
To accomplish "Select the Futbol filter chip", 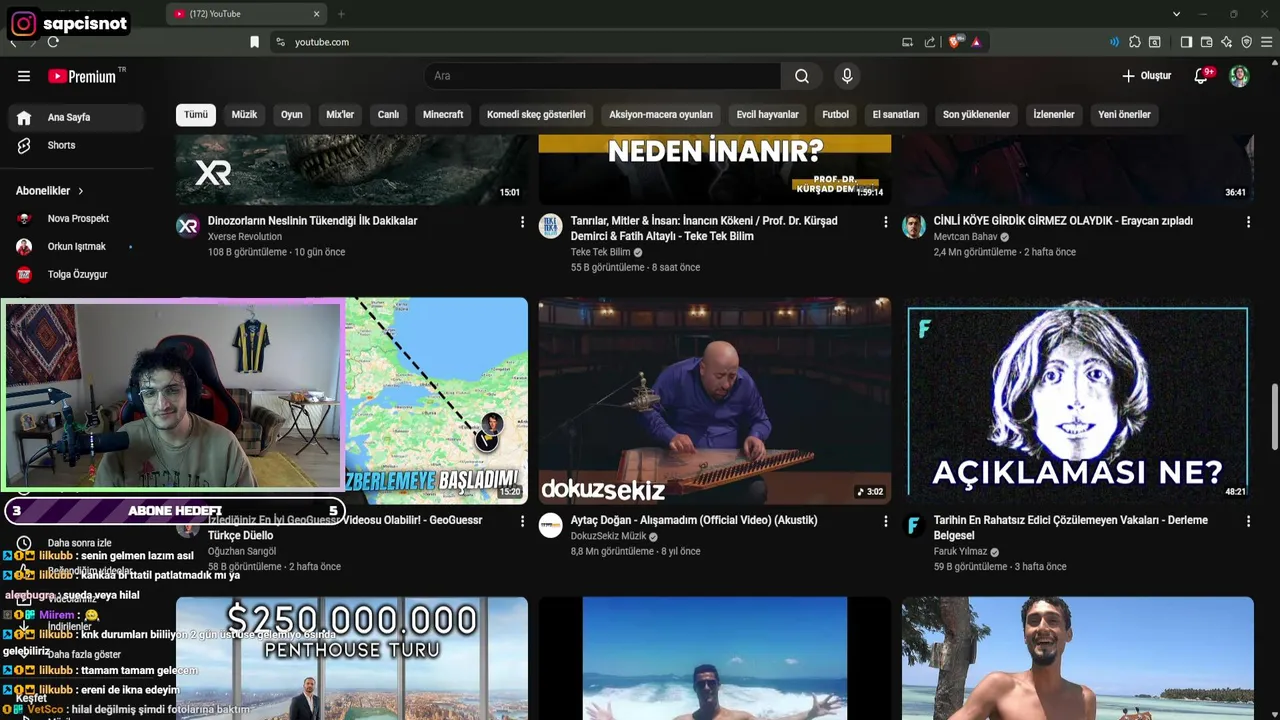I will [836, 115].
